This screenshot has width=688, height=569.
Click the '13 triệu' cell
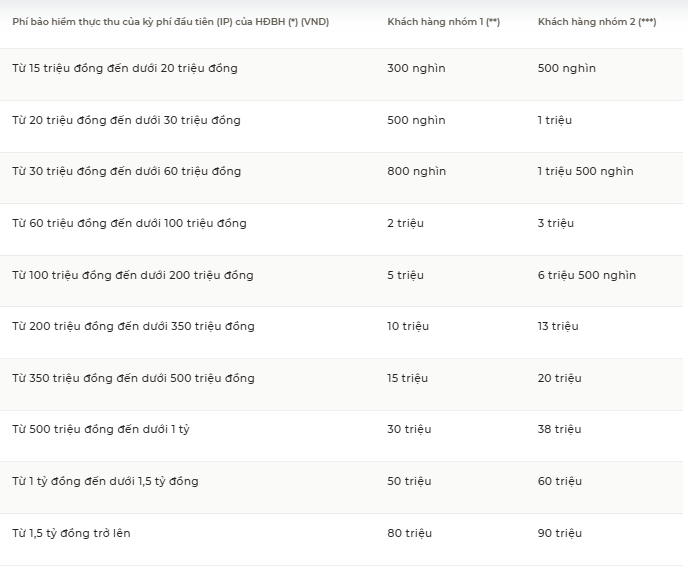click(x=558, y=326)
